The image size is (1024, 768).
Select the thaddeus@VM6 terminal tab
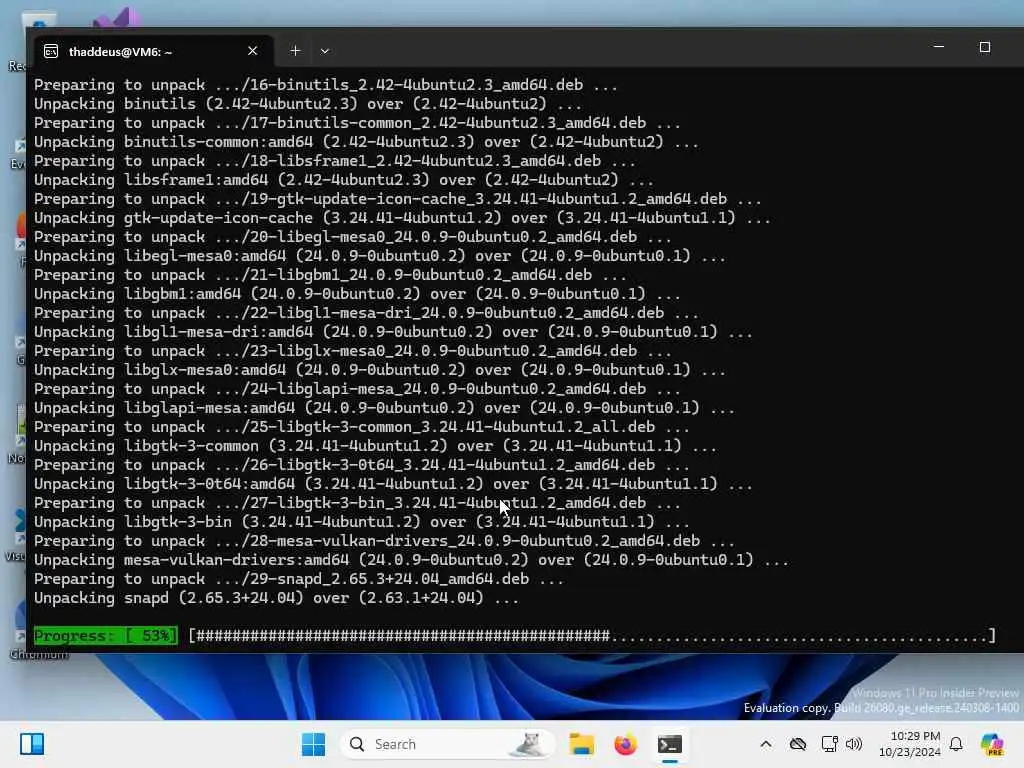[x=153, y=51]
